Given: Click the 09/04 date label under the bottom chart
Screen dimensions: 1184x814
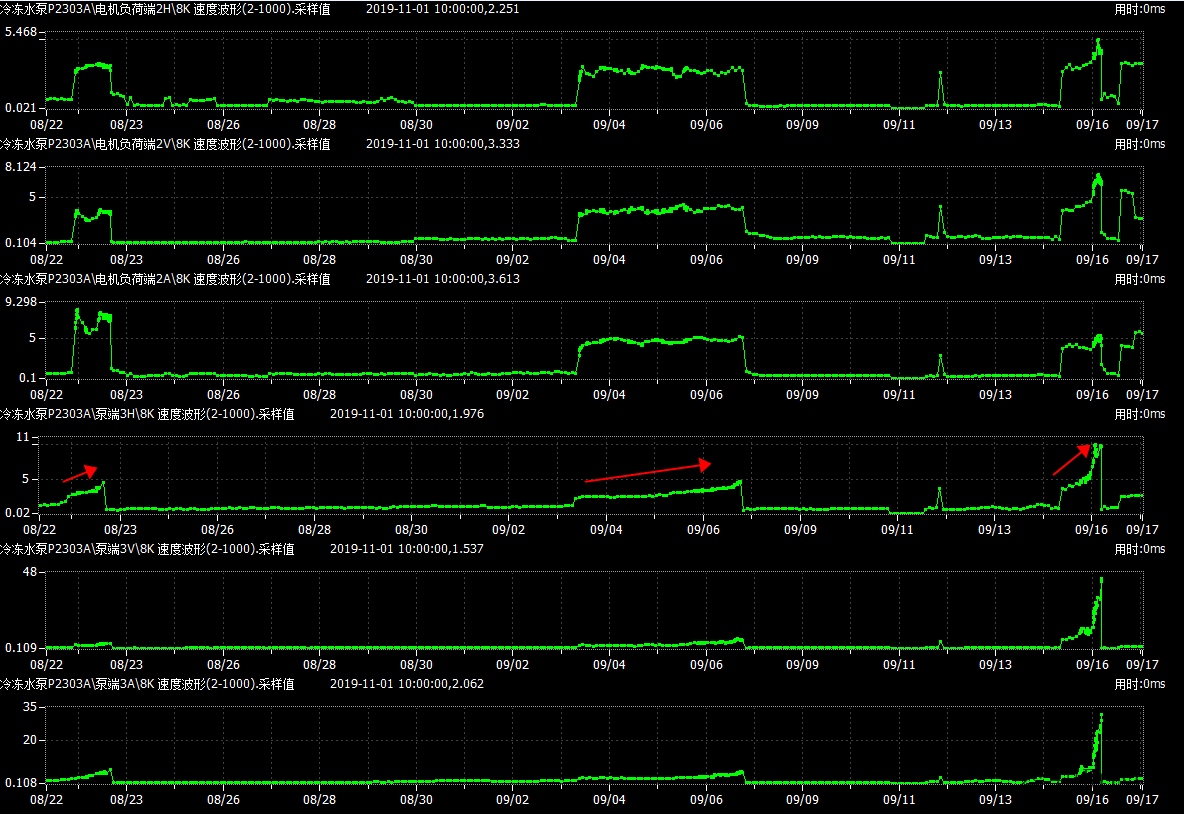Looking at the screenshot, I should click(x=609, y=800).
